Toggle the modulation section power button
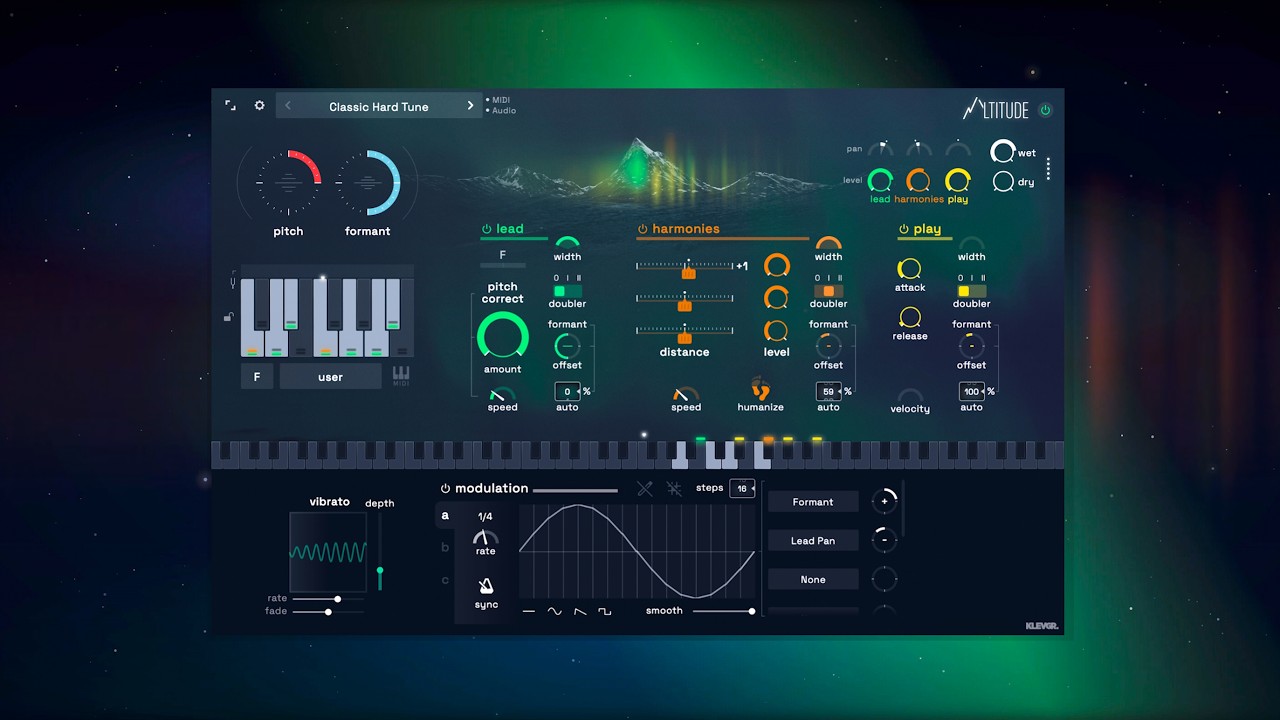The image size is (1280, 720). pos(445,488)
